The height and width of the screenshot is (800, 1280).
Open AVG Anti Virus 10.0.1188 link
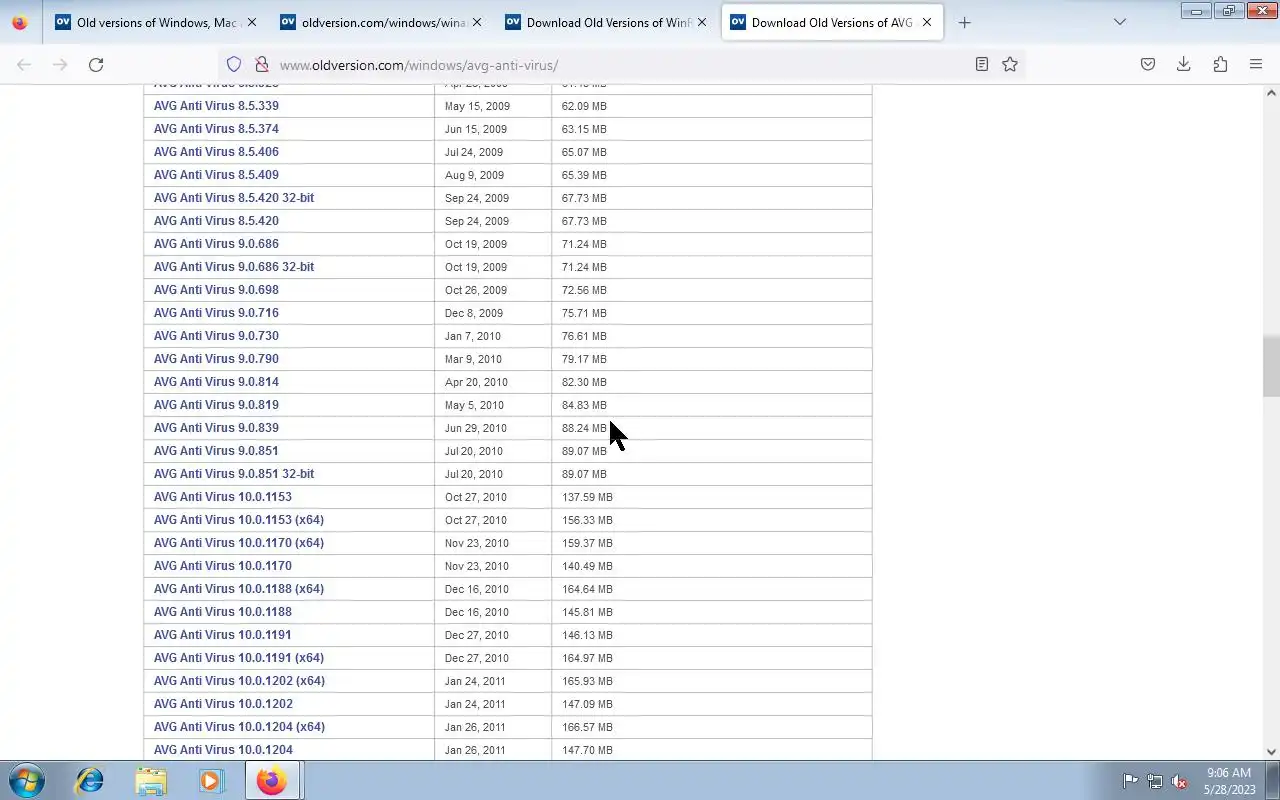click(223, 612)
